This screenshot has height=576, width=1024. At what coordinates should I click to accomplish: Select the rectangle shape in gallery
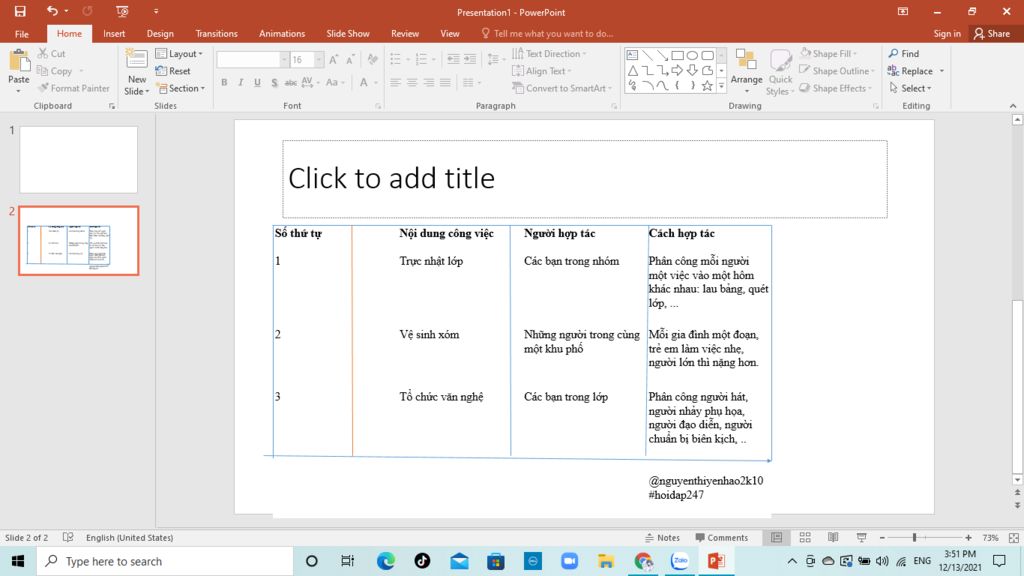(677, 56)
